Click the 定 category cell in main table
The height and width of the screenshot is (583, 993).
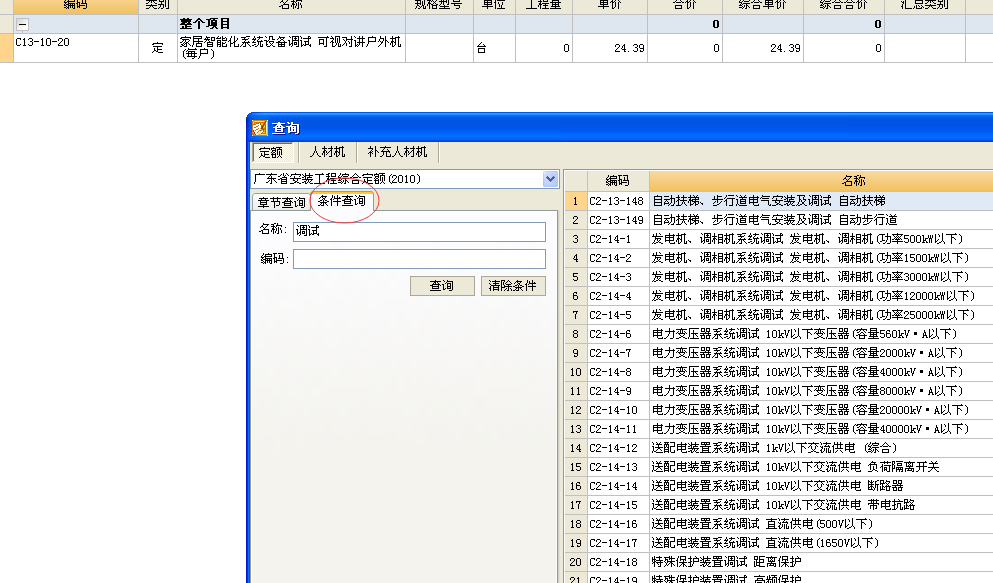click(x=158, y=48)
